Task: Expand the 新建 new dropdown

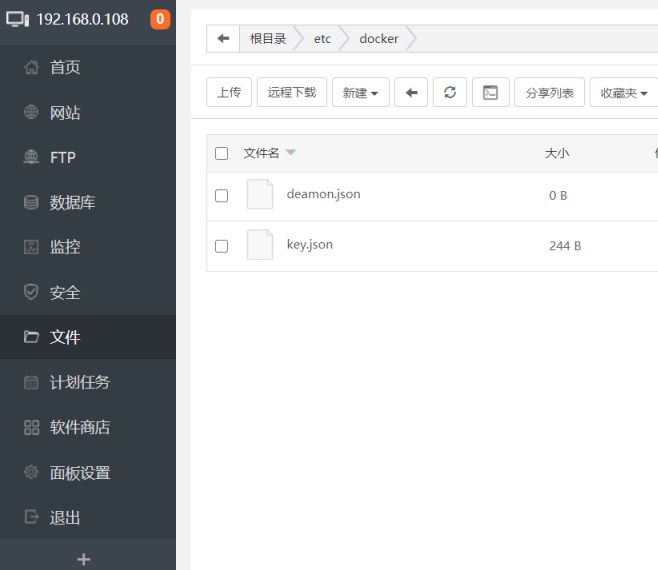Action: click(x=361, y=92)
